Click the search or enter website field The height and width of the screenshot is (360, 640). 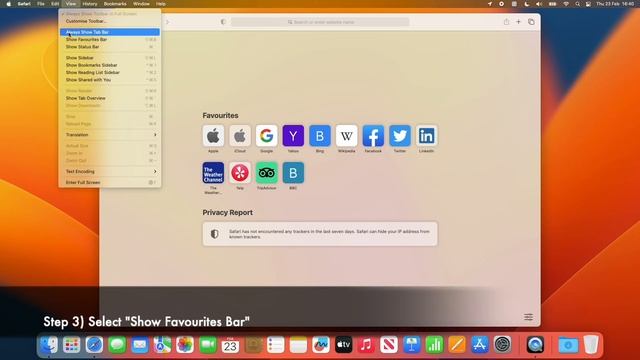[x=320, y=22]
